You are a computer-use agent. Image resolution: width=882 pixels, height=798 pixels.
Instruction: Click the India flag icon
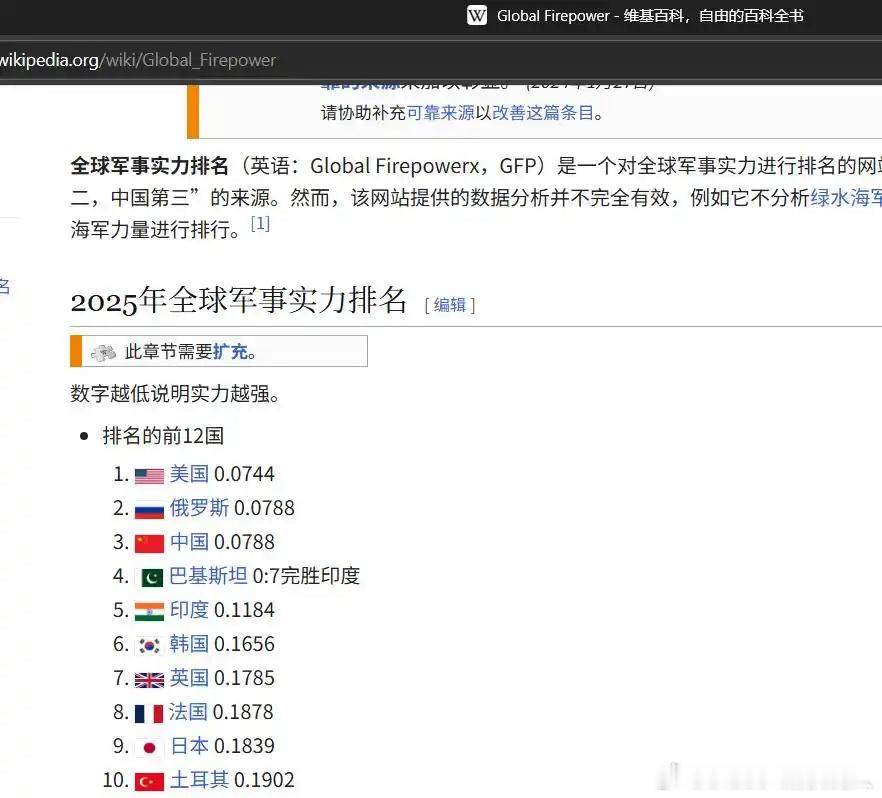coord(149,611)
